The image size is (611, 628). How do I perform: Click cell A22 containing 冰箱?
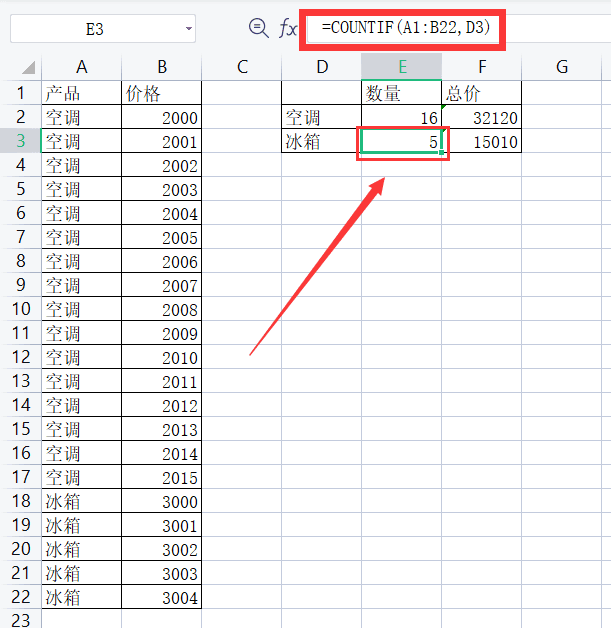82,597
